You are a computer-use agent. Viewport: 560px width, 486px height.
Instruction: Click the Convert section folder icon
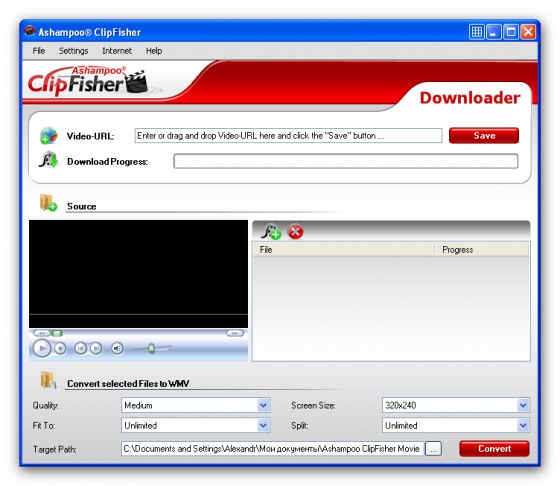(x=48, y=380)
